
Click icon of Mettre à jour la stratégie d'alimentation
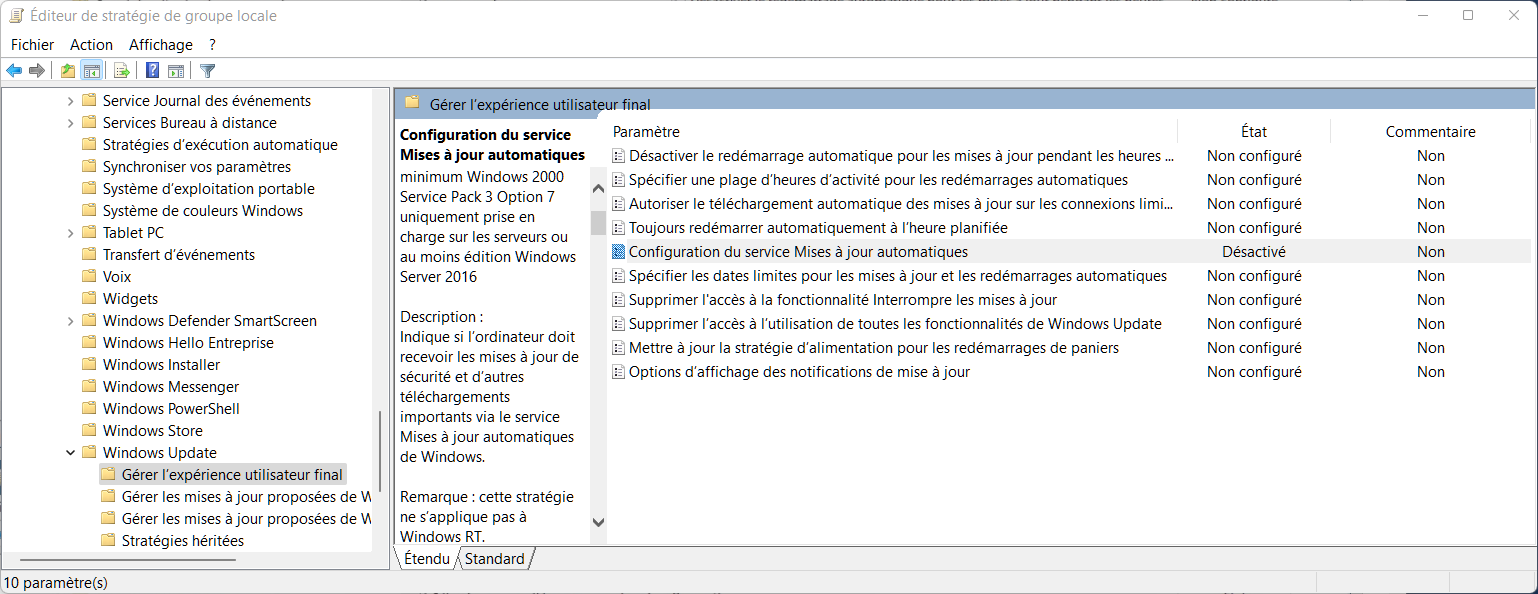pyautogui.click(x=619, y=348)
